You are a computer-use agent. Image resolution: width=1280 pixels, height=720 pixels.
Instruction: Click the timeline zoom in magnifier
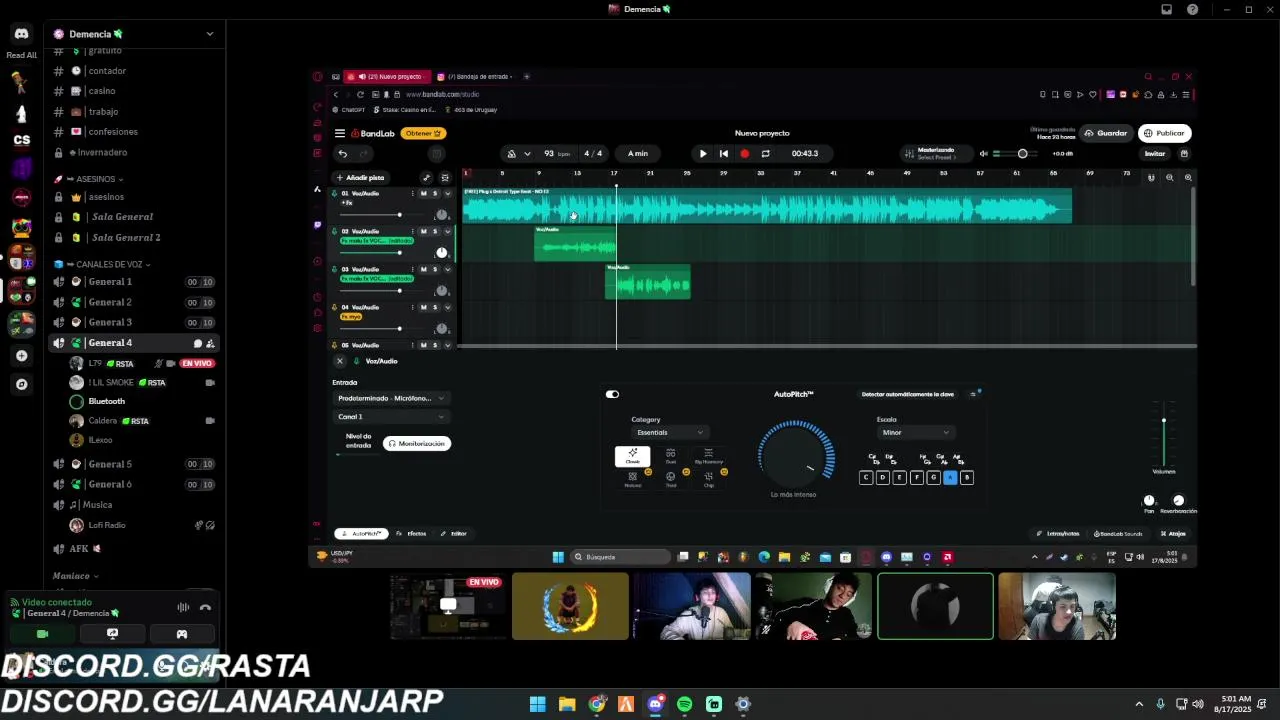click(1188, 178)
